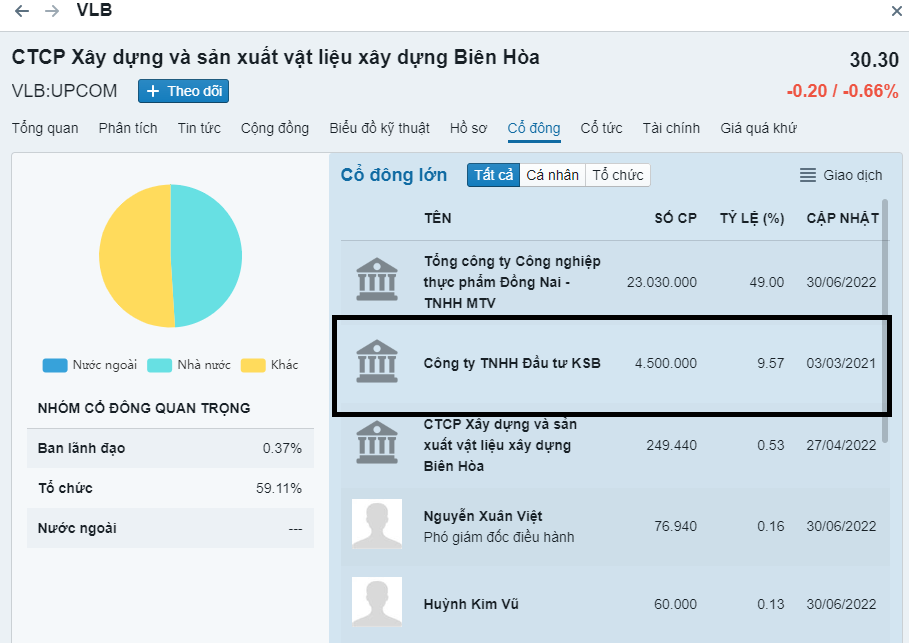
Task: Click the Giao dịch list icon
Action: pyautogui.click(x=808, y=175)
